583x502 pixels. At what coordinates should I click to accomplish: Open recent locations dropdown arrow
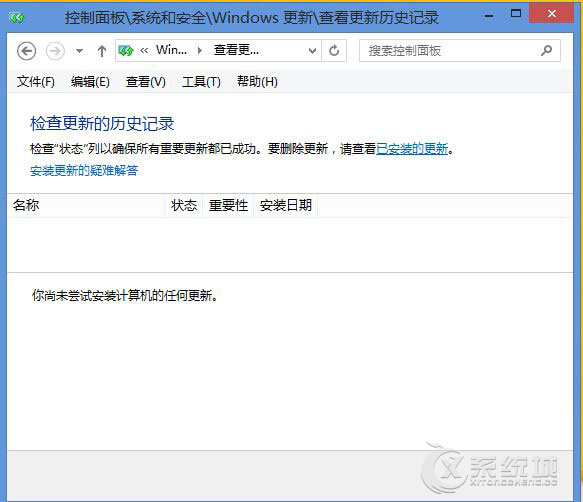[79, 51]
